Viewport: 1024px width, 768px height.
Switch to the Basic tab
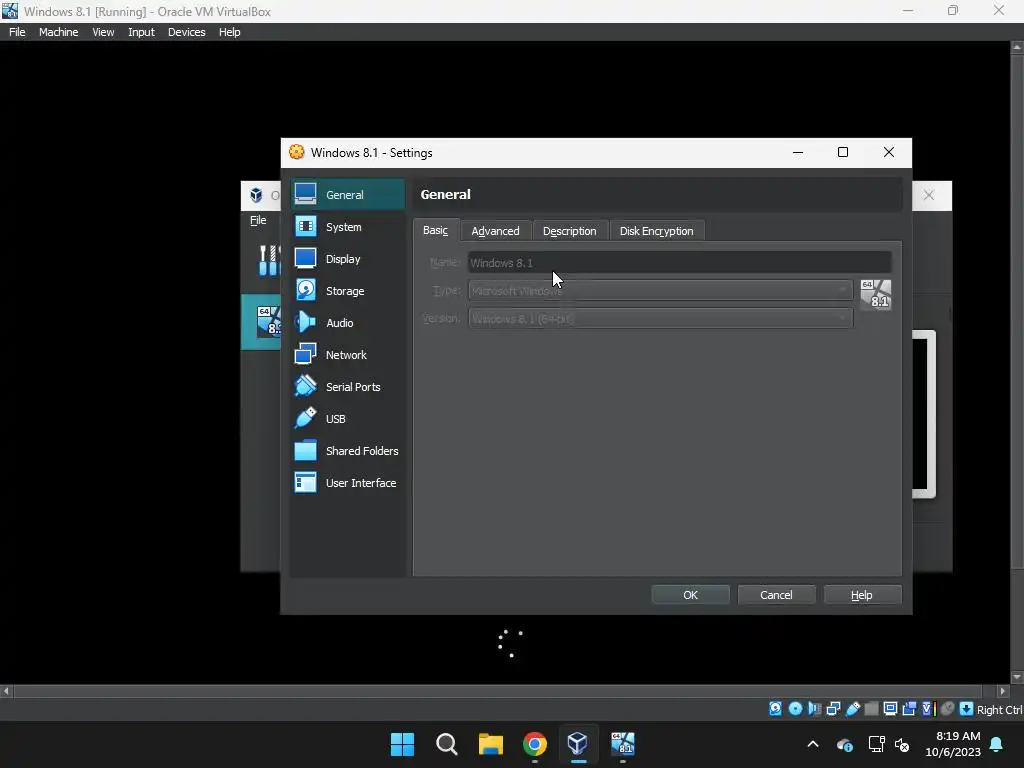coord(435,231)
